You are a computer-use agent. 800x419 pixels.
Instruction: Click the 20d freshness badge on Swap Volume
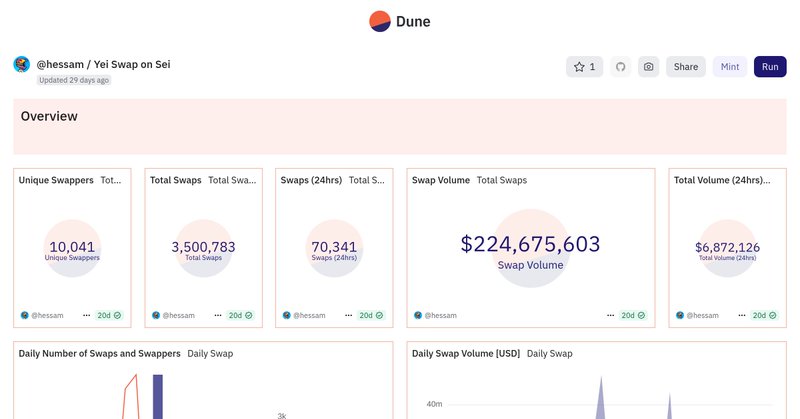[x=633, y=315]
